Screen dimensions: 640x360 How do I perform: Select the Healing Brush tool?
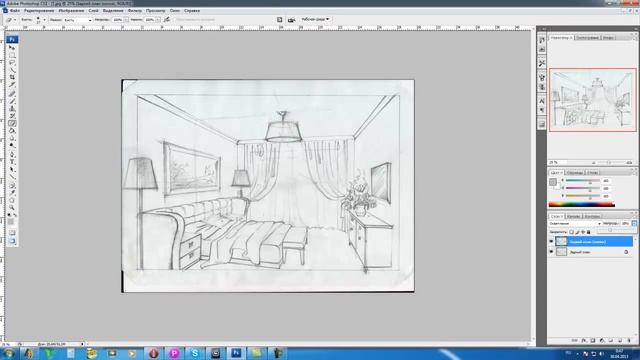tap(12, 94)
